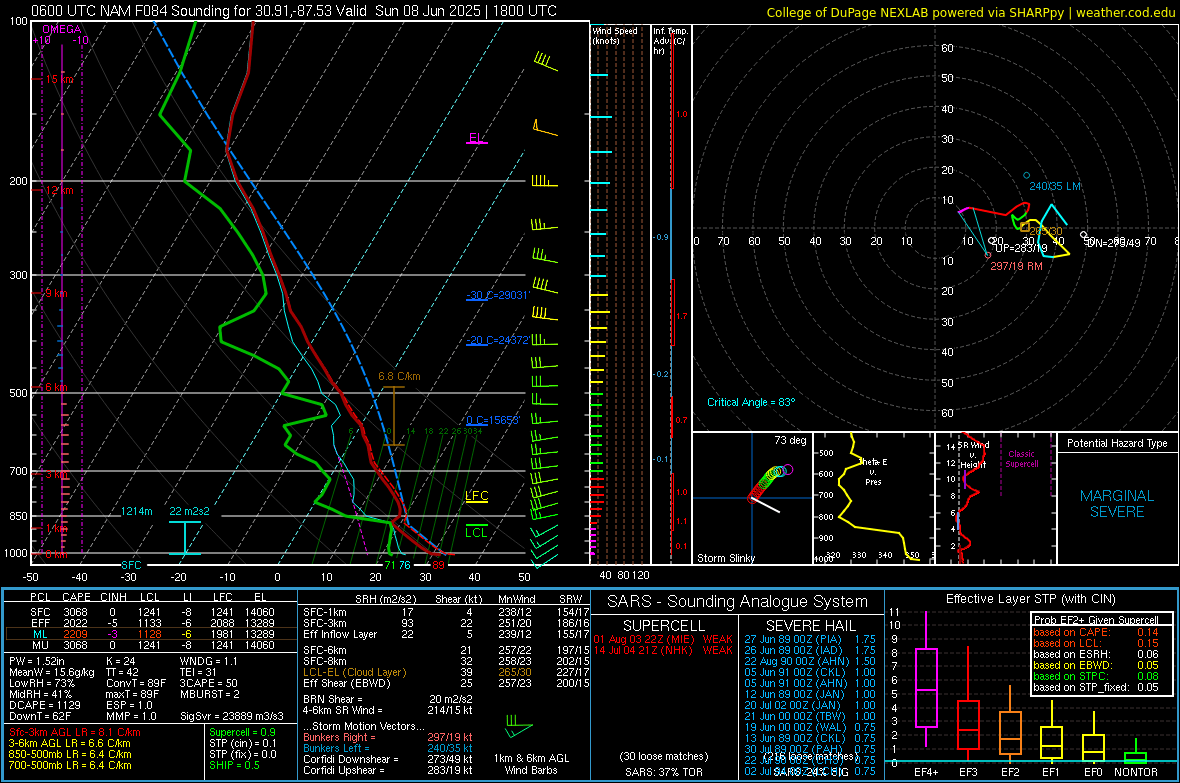
Task: Click green 'SHIP = 0.5' parameter
Action: 234,765
